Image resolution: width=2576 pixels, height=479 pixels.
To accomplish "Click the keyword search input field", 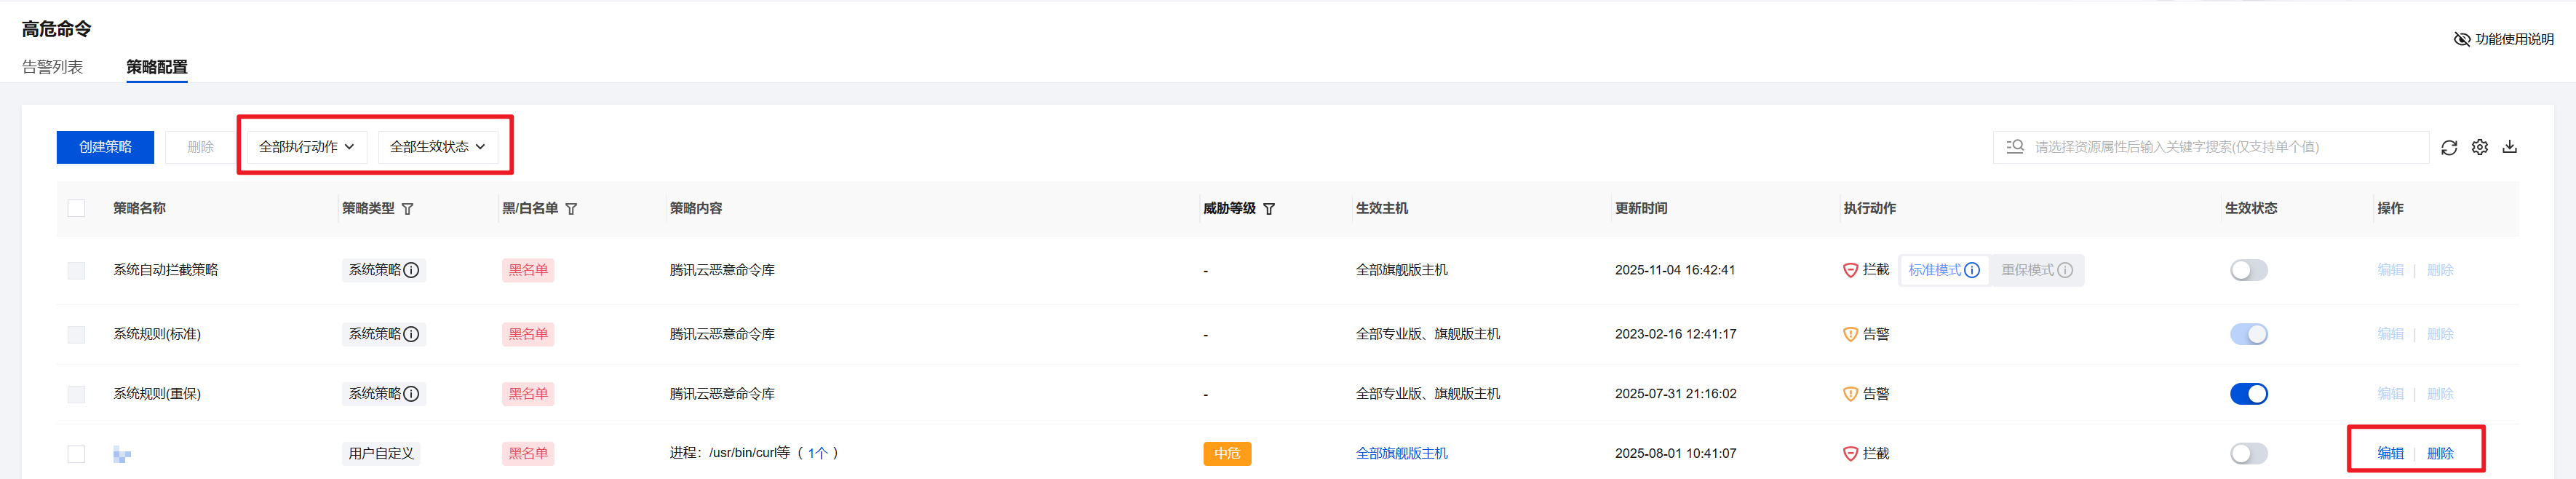I will pos(2220,147).
